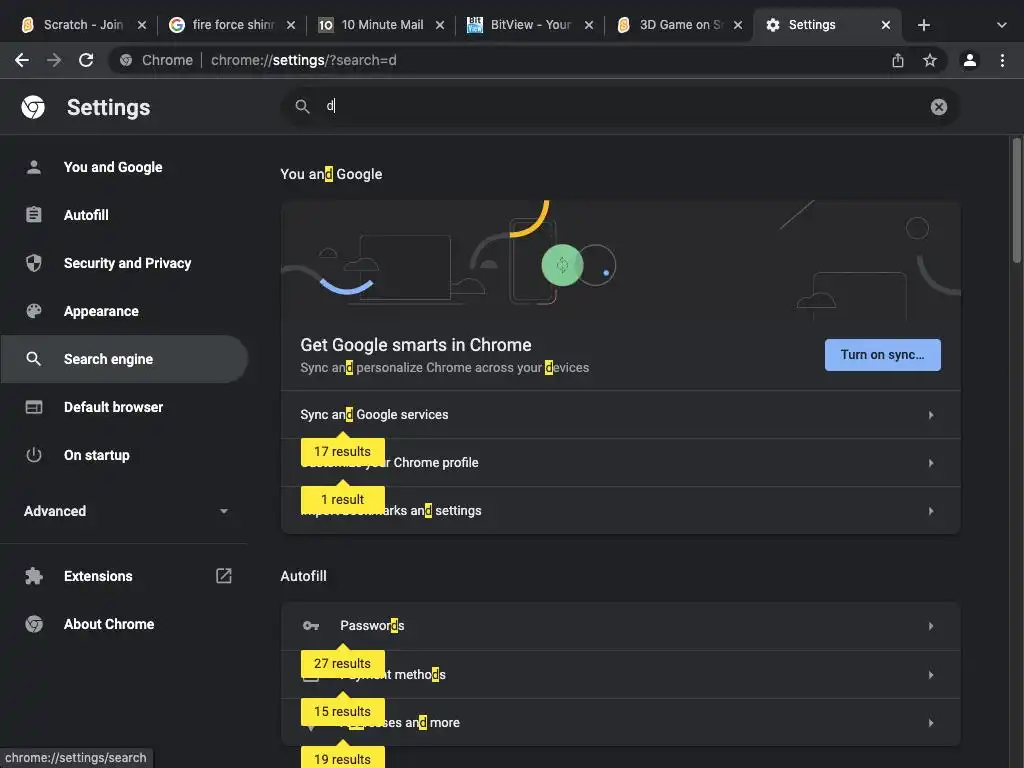This screenshot has width=1024, height=768.
Task: Click the '1 result' bubble
Action: pos(342,500)
